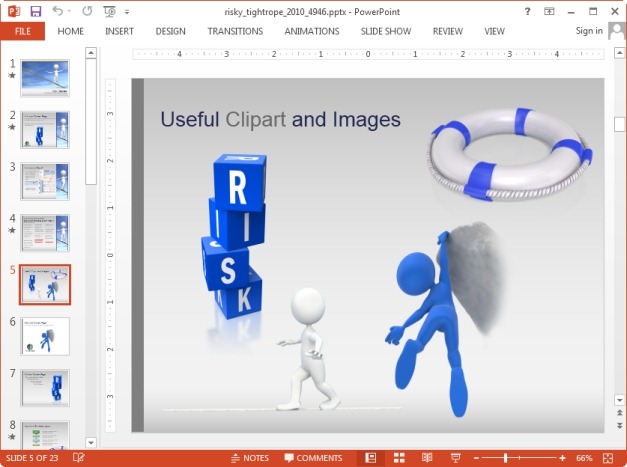Click the Undo arrow icon
627x467 pixels.
coord(58,11)
